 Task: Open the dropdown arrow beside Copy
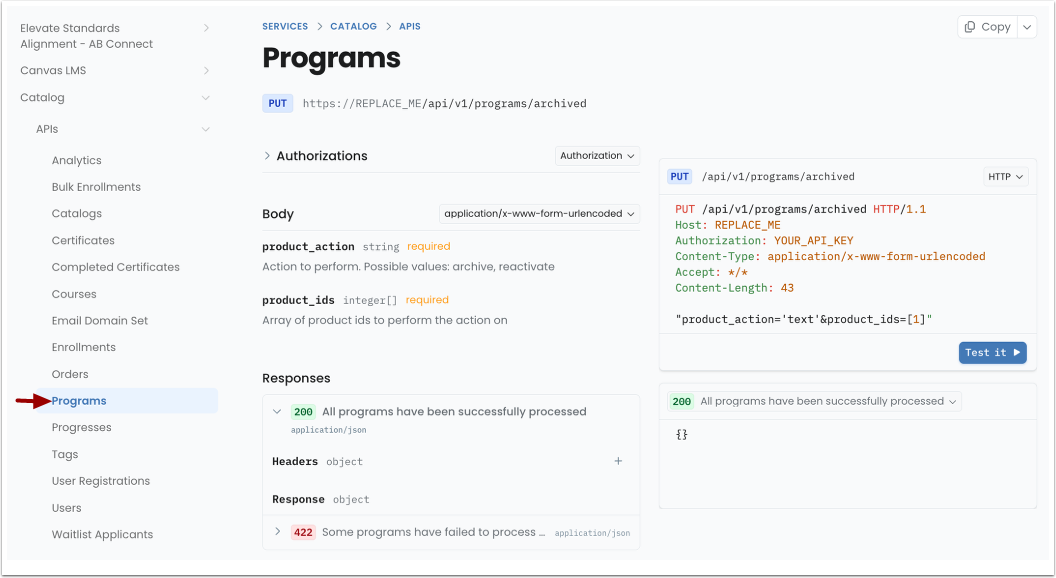click(1027, 27)
